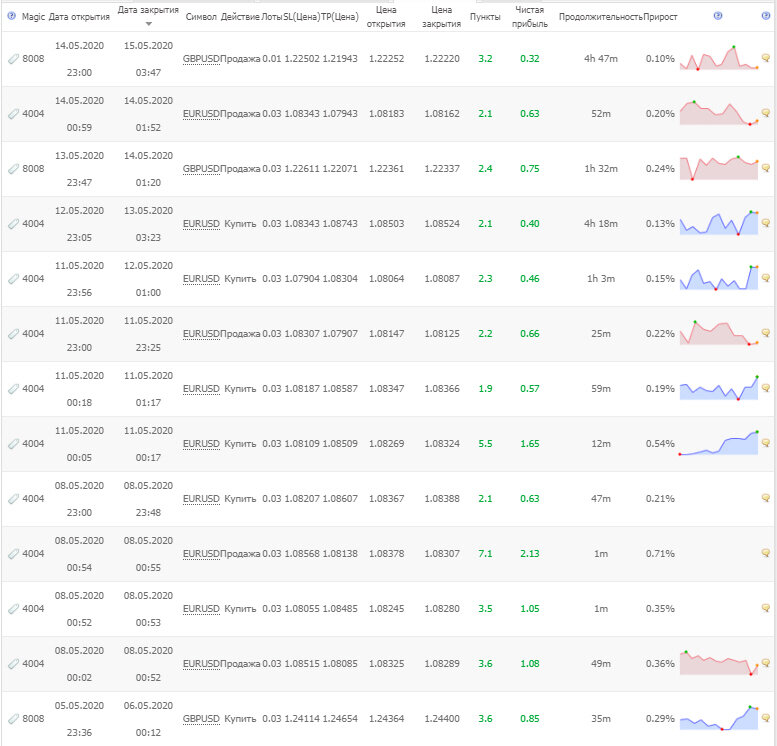
Task: Open EURUSD link in the 4h 18m row
Action: (201, 224)
